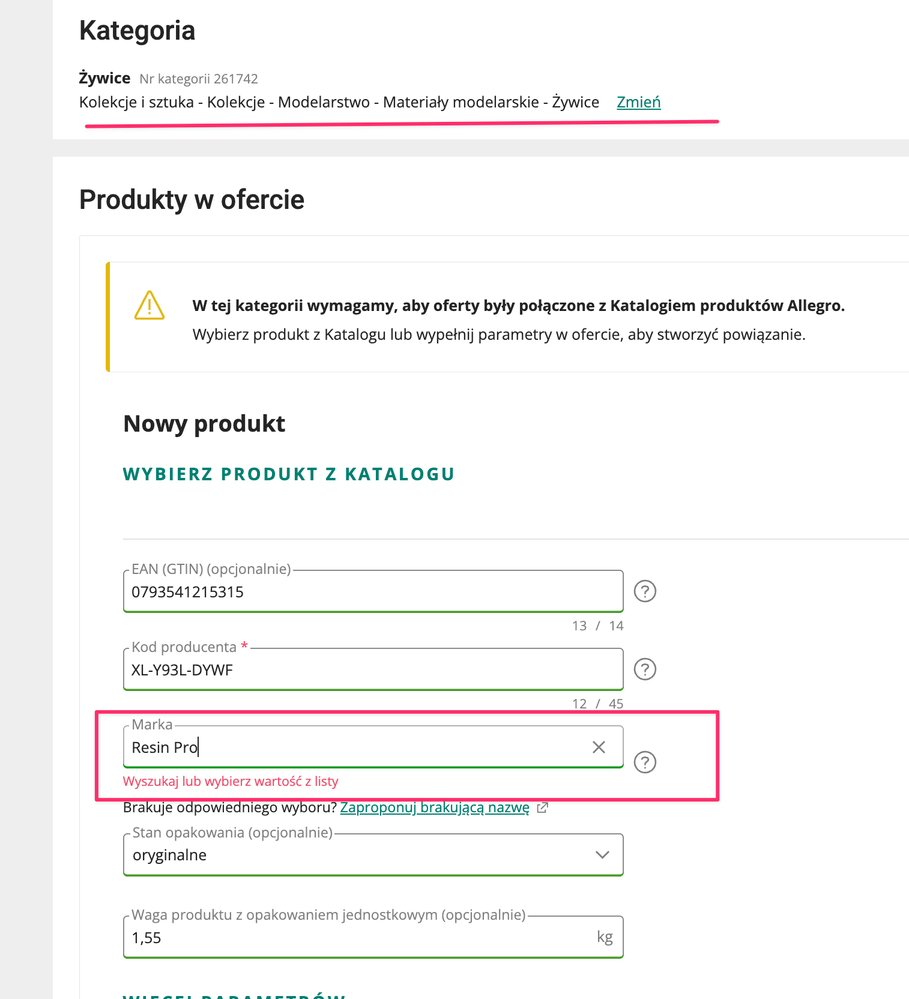Focus the Kod producenta field
909x999 pixels.
pyautogui.click(x=372, y=670)
